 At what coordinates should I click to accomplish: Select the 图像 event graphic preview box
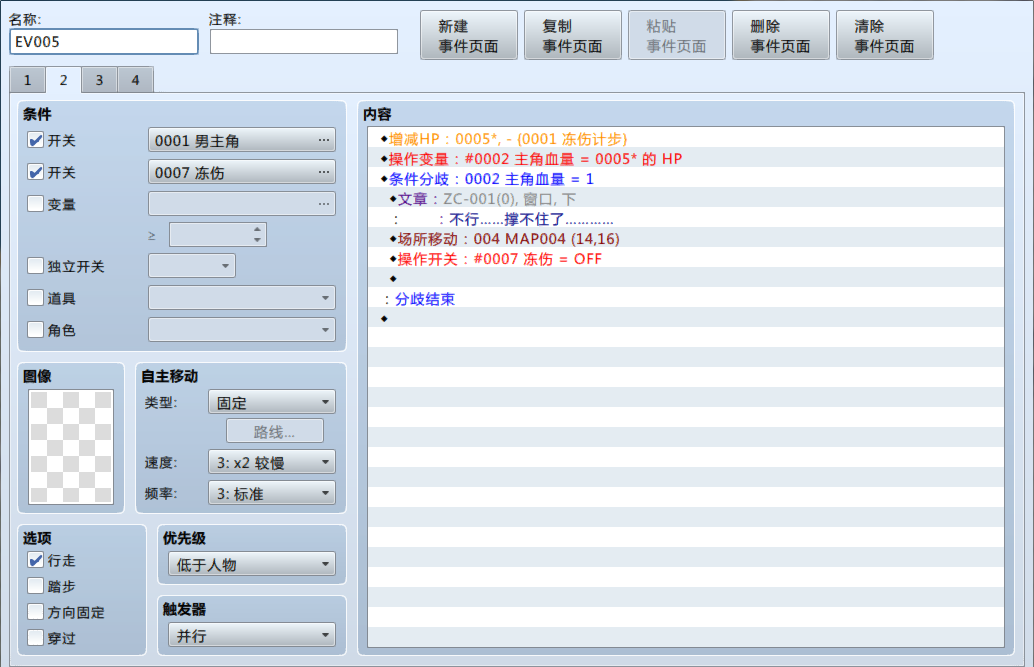pyautogui.click(x=71, y=447)
